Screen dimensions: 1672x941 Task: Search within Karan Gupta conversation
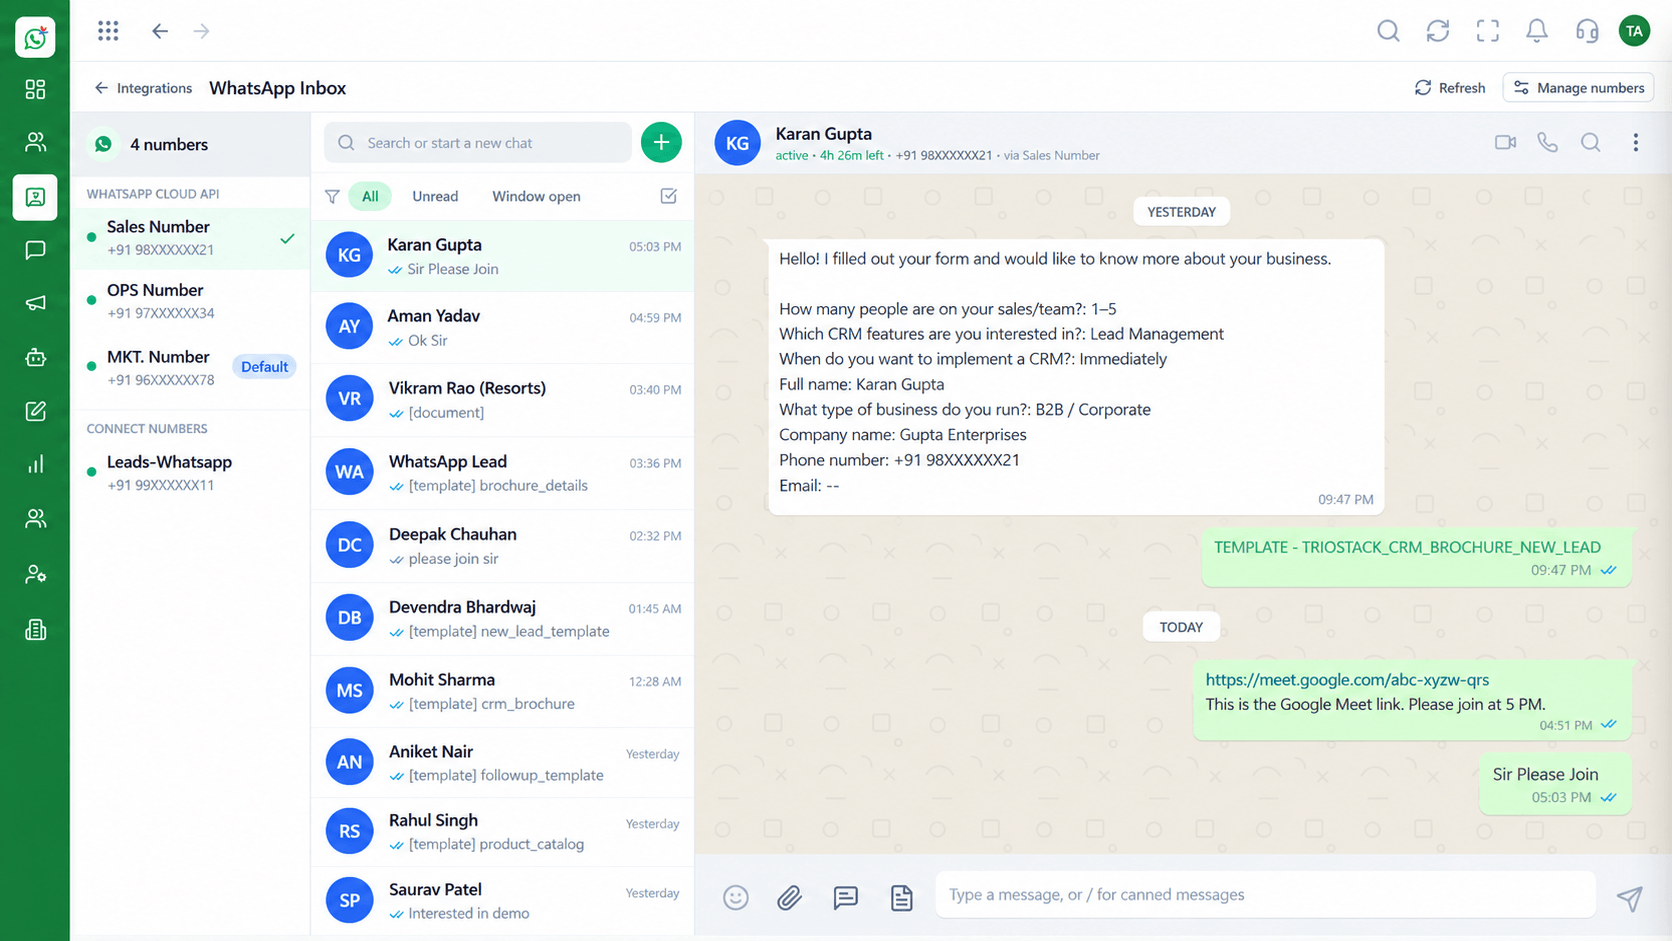(x=1591, y=143)
